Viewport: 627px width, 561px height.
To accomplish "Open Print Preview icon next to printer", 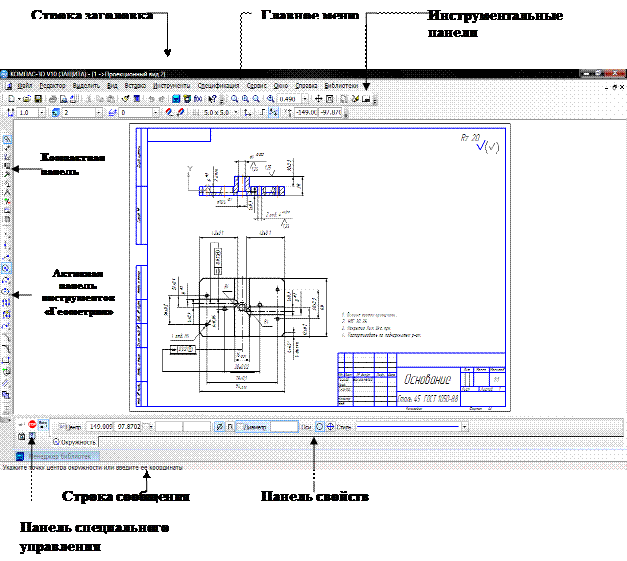I will point(63,99).
